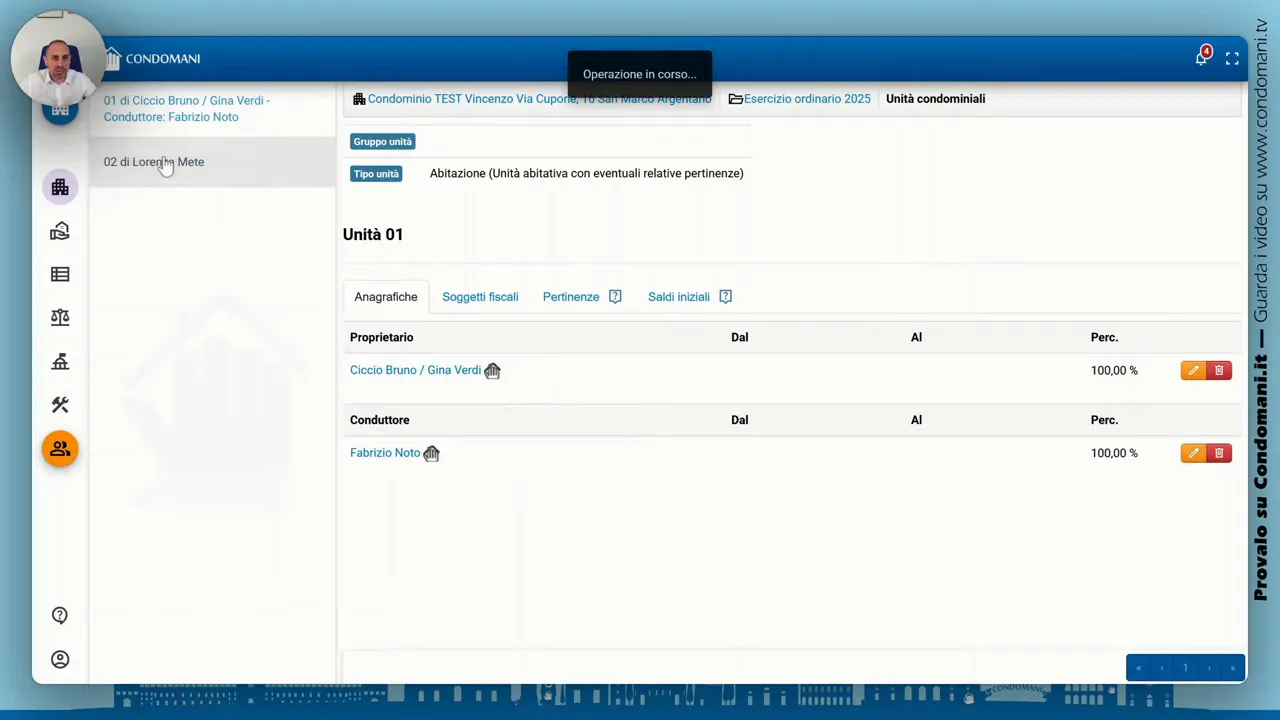This screenshot has width=1280, height=720.
Task: Open the Ciccio Bruno / Gina Verdi link
Action: (415, 370)
